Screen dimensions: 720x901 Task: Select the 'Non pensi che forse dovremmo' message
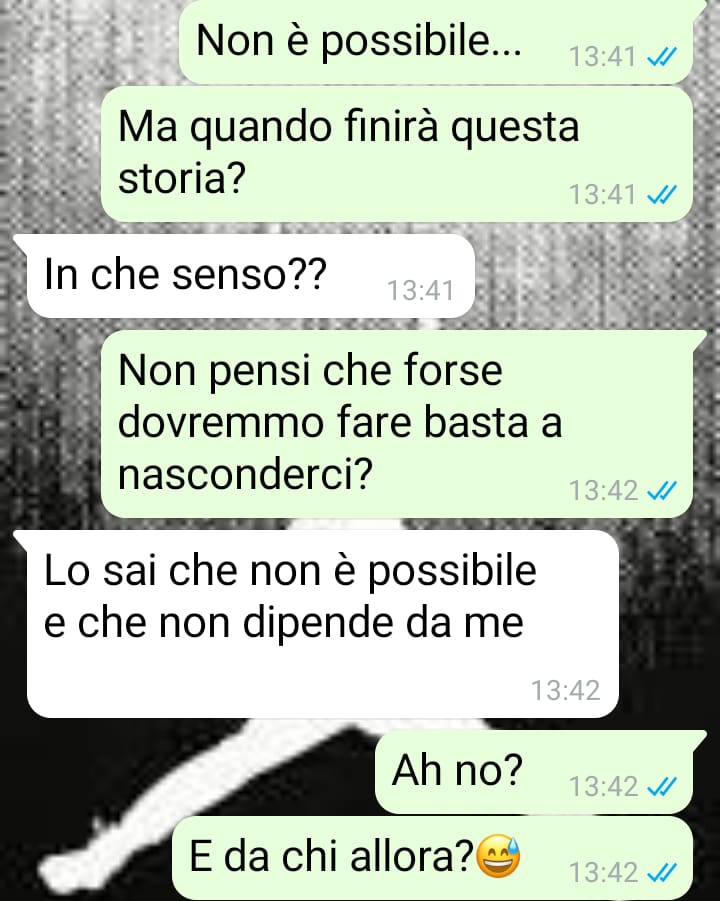[396, 423]
